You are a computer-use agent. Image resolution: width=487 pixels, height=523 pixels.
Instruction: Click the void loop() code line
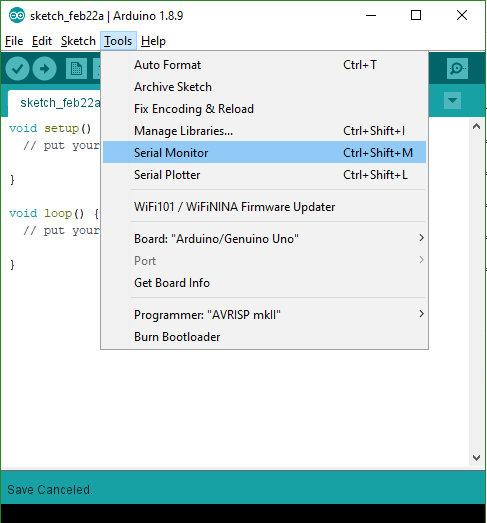(54, 213)
